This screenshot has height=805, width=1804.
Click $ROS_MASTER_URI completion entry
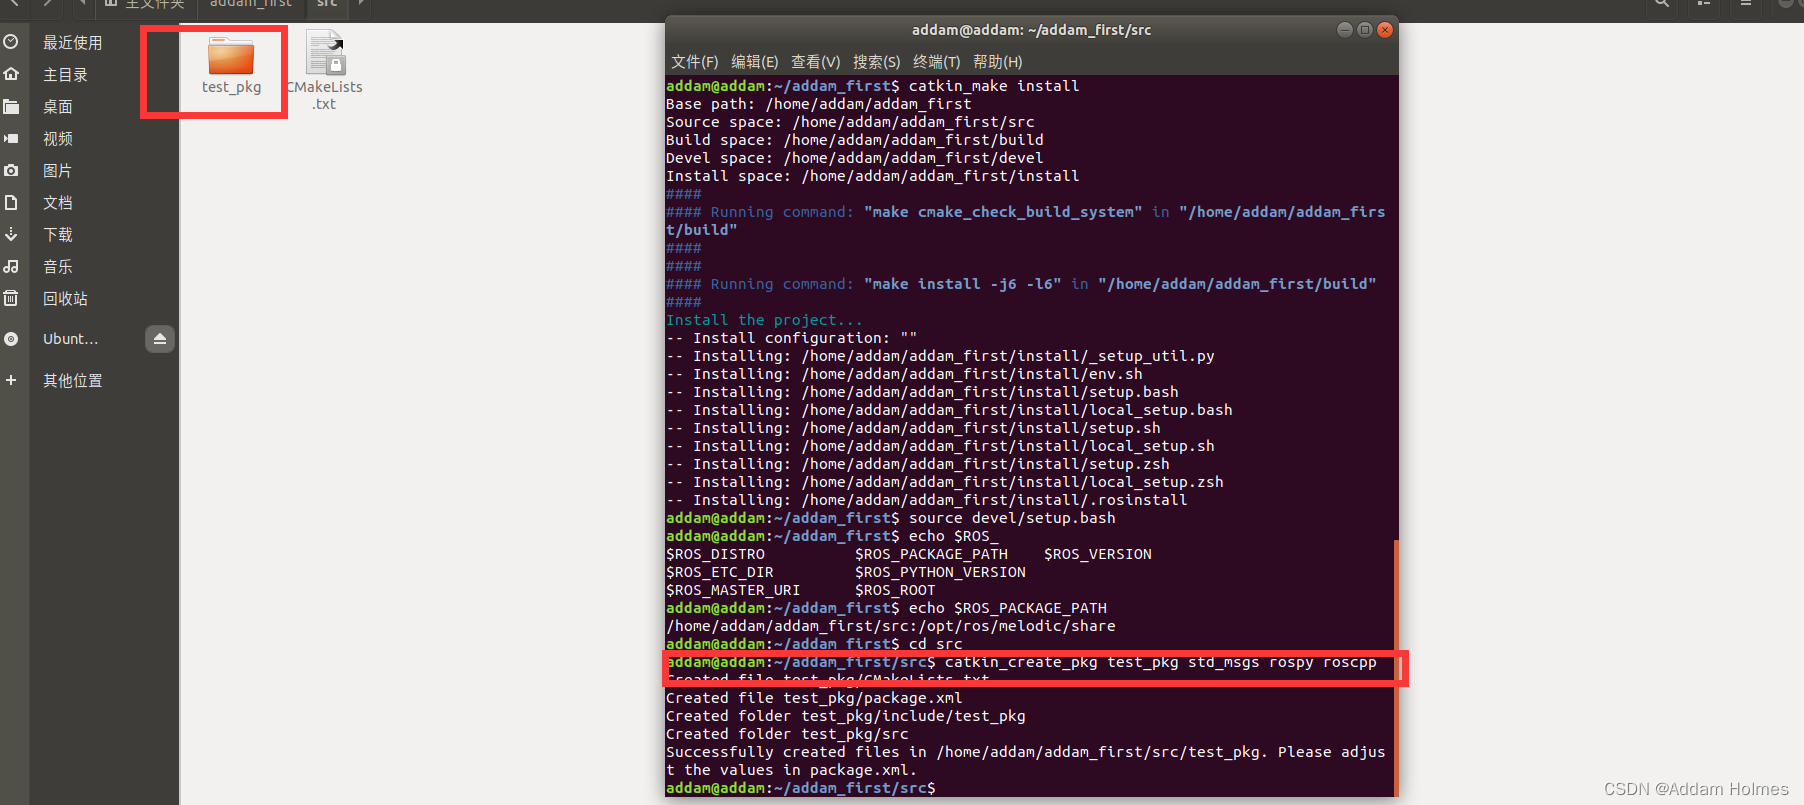pos(733,590)
